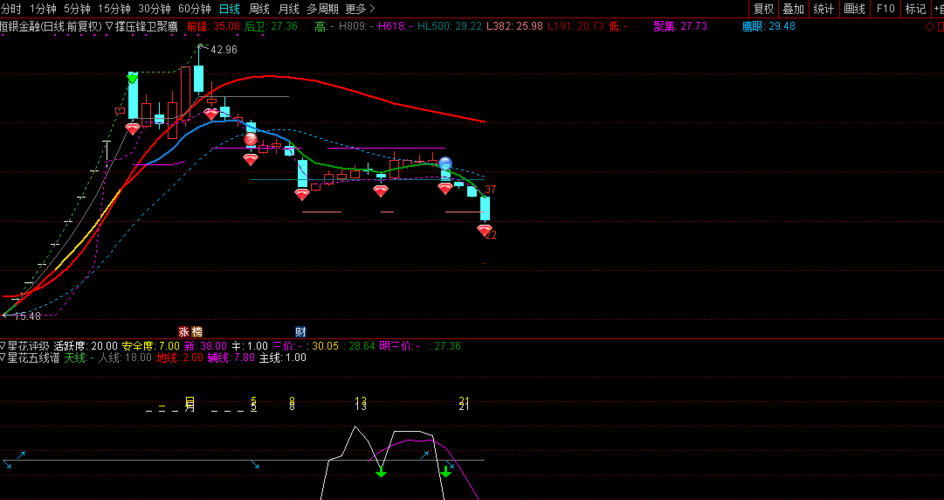Click the 聚集 27.73 value
Viewport: 944px width, 500px height.
[680, 26]
